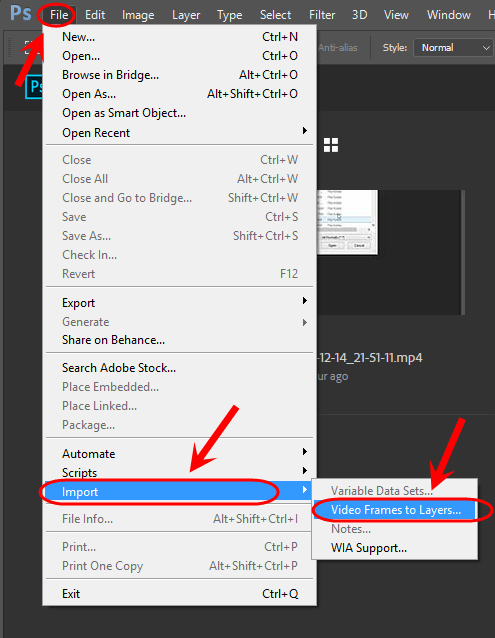Open the Style dropdown set to Normal
This screenshot has width=495, height=638.
[453, 48]
